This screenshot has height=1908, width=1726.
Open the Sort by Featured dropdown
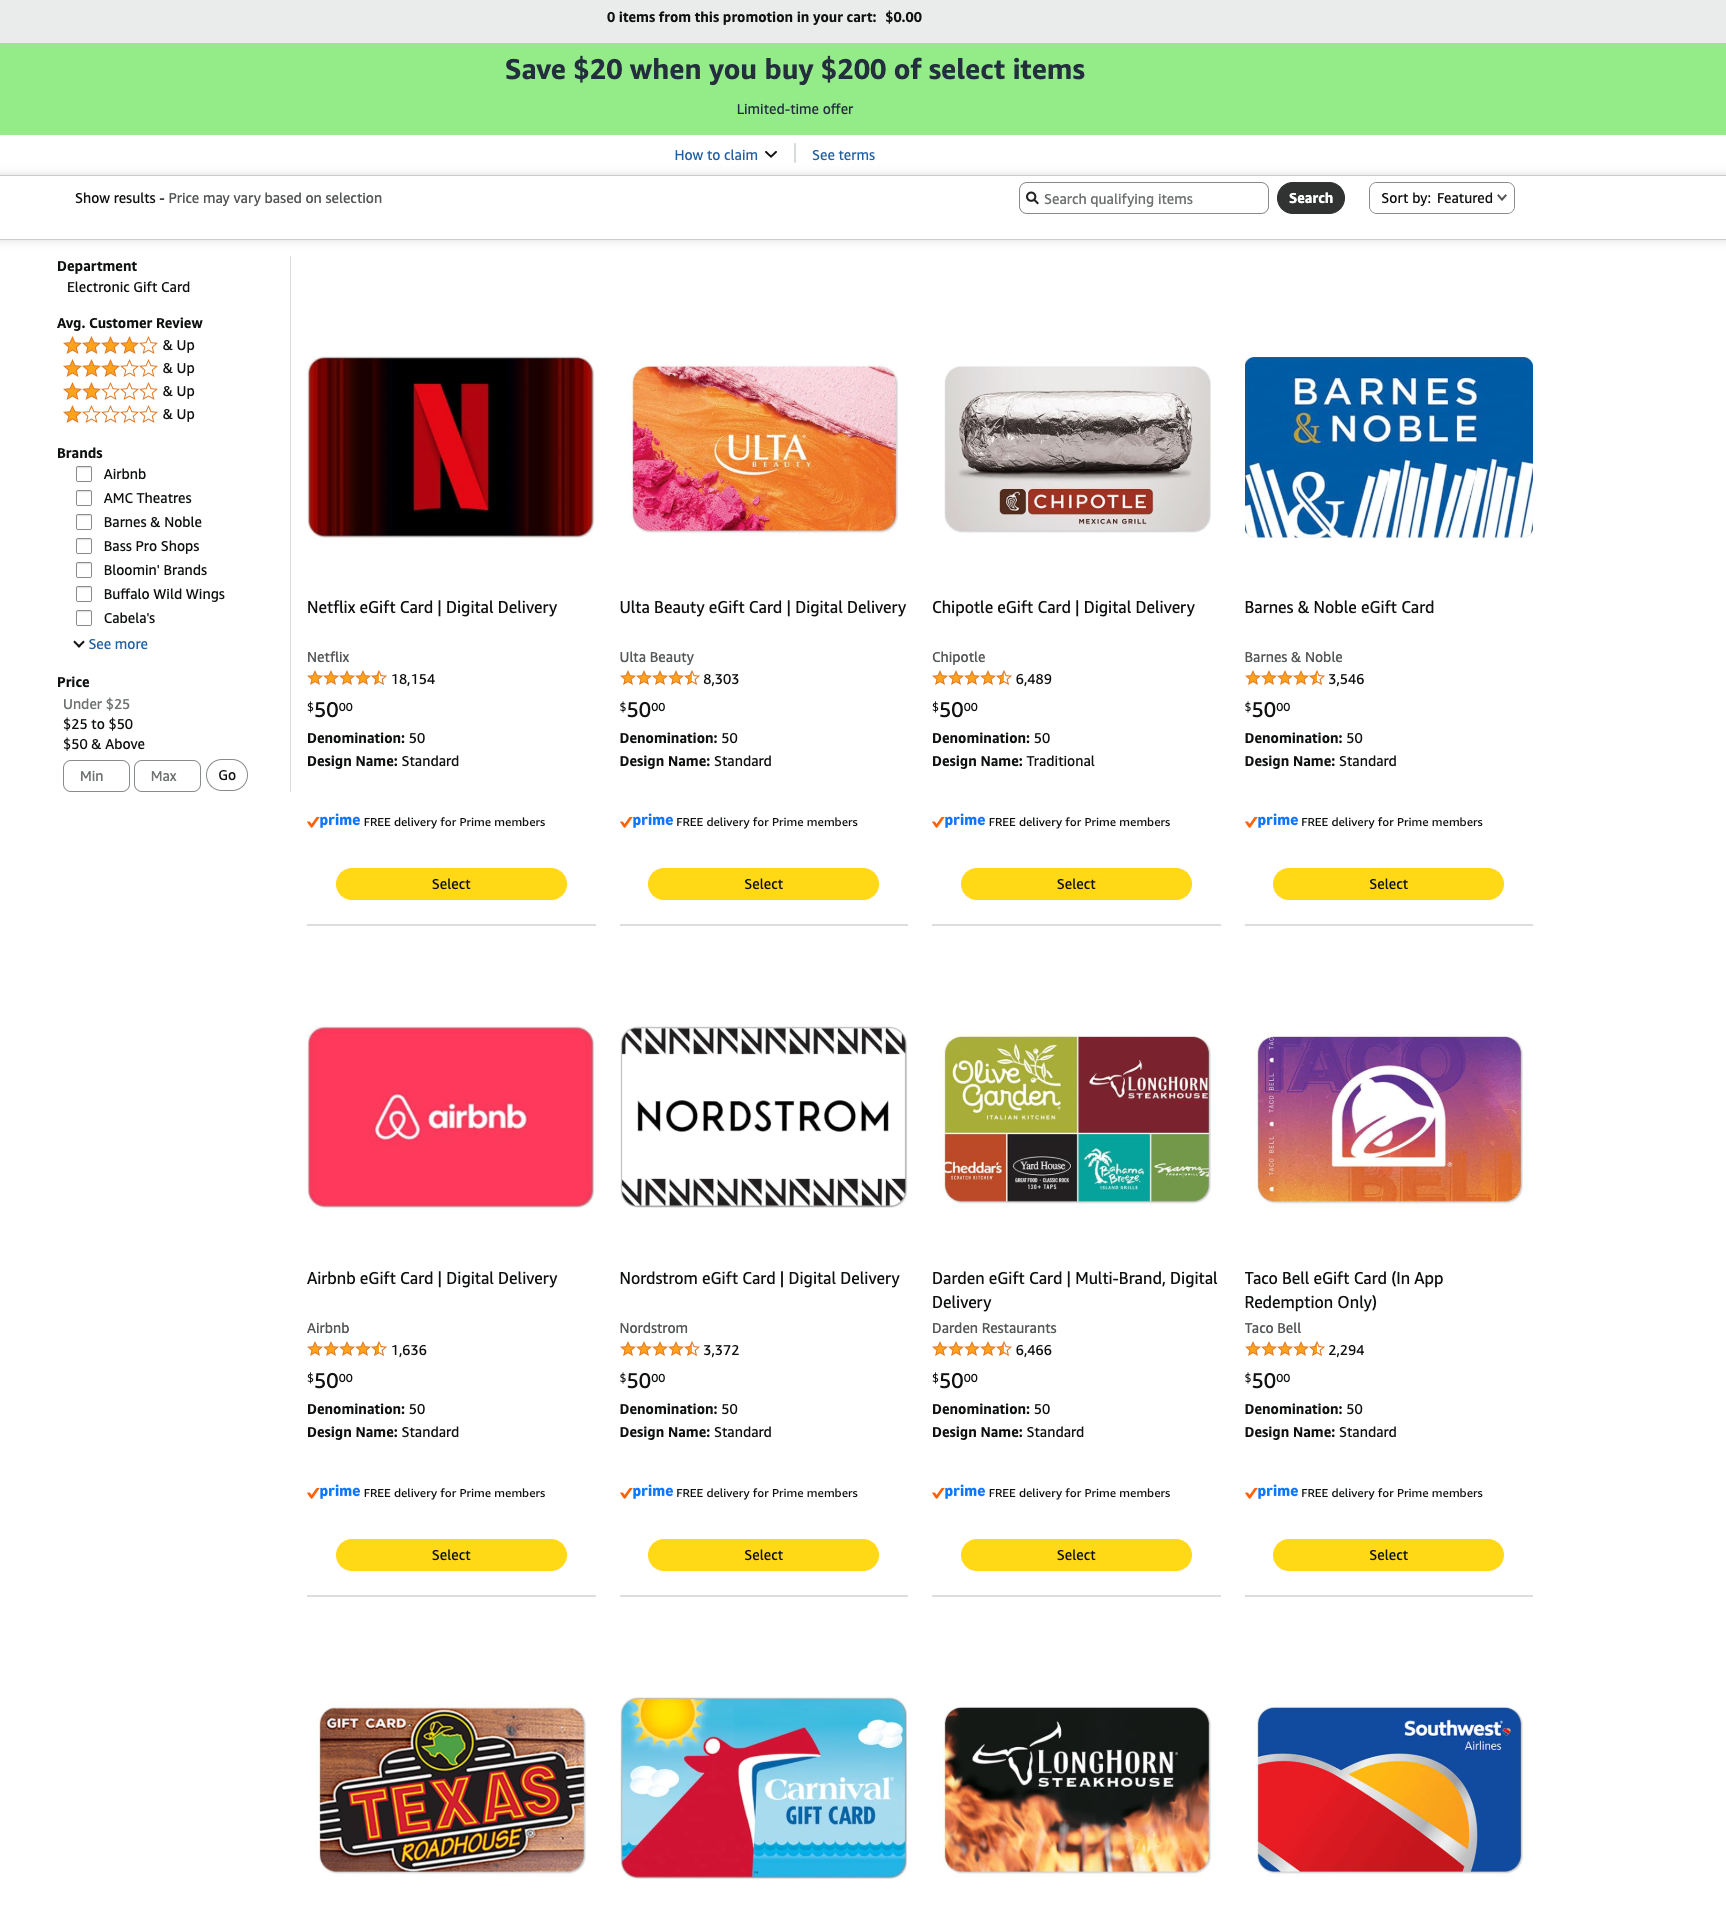coord(1441,198)
